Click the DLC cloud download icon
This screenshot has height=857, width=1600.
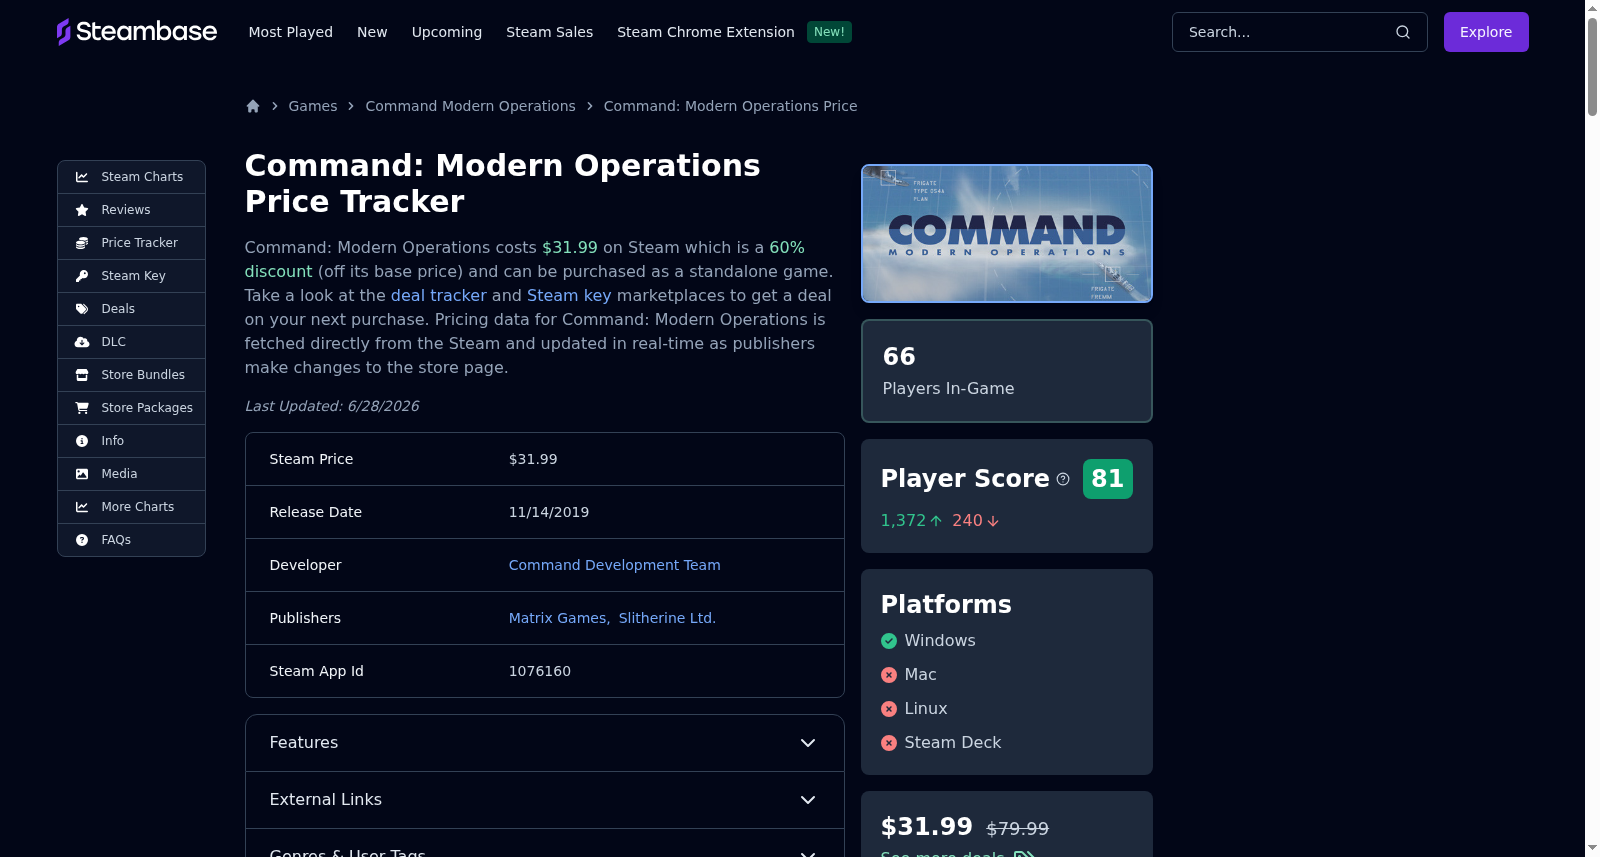point(82,342)
